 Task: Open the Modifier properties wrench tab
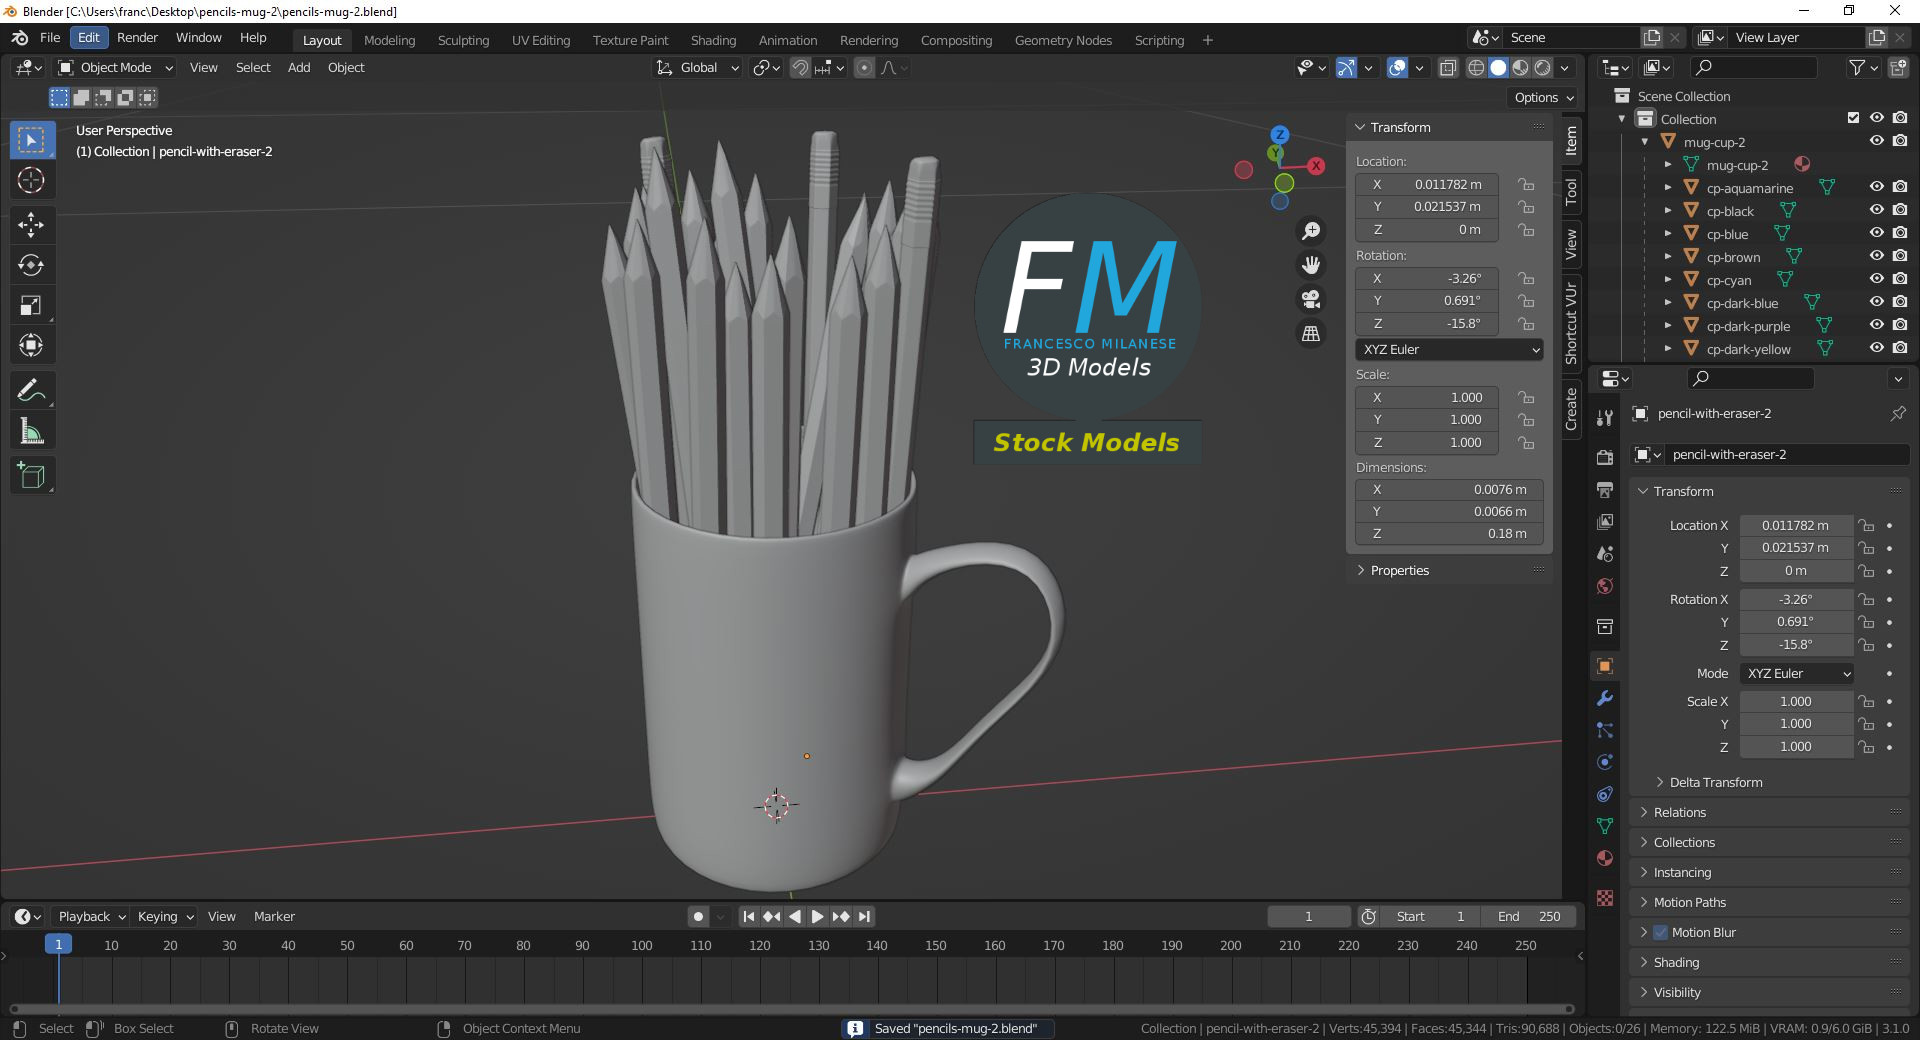click(1605, 698)
